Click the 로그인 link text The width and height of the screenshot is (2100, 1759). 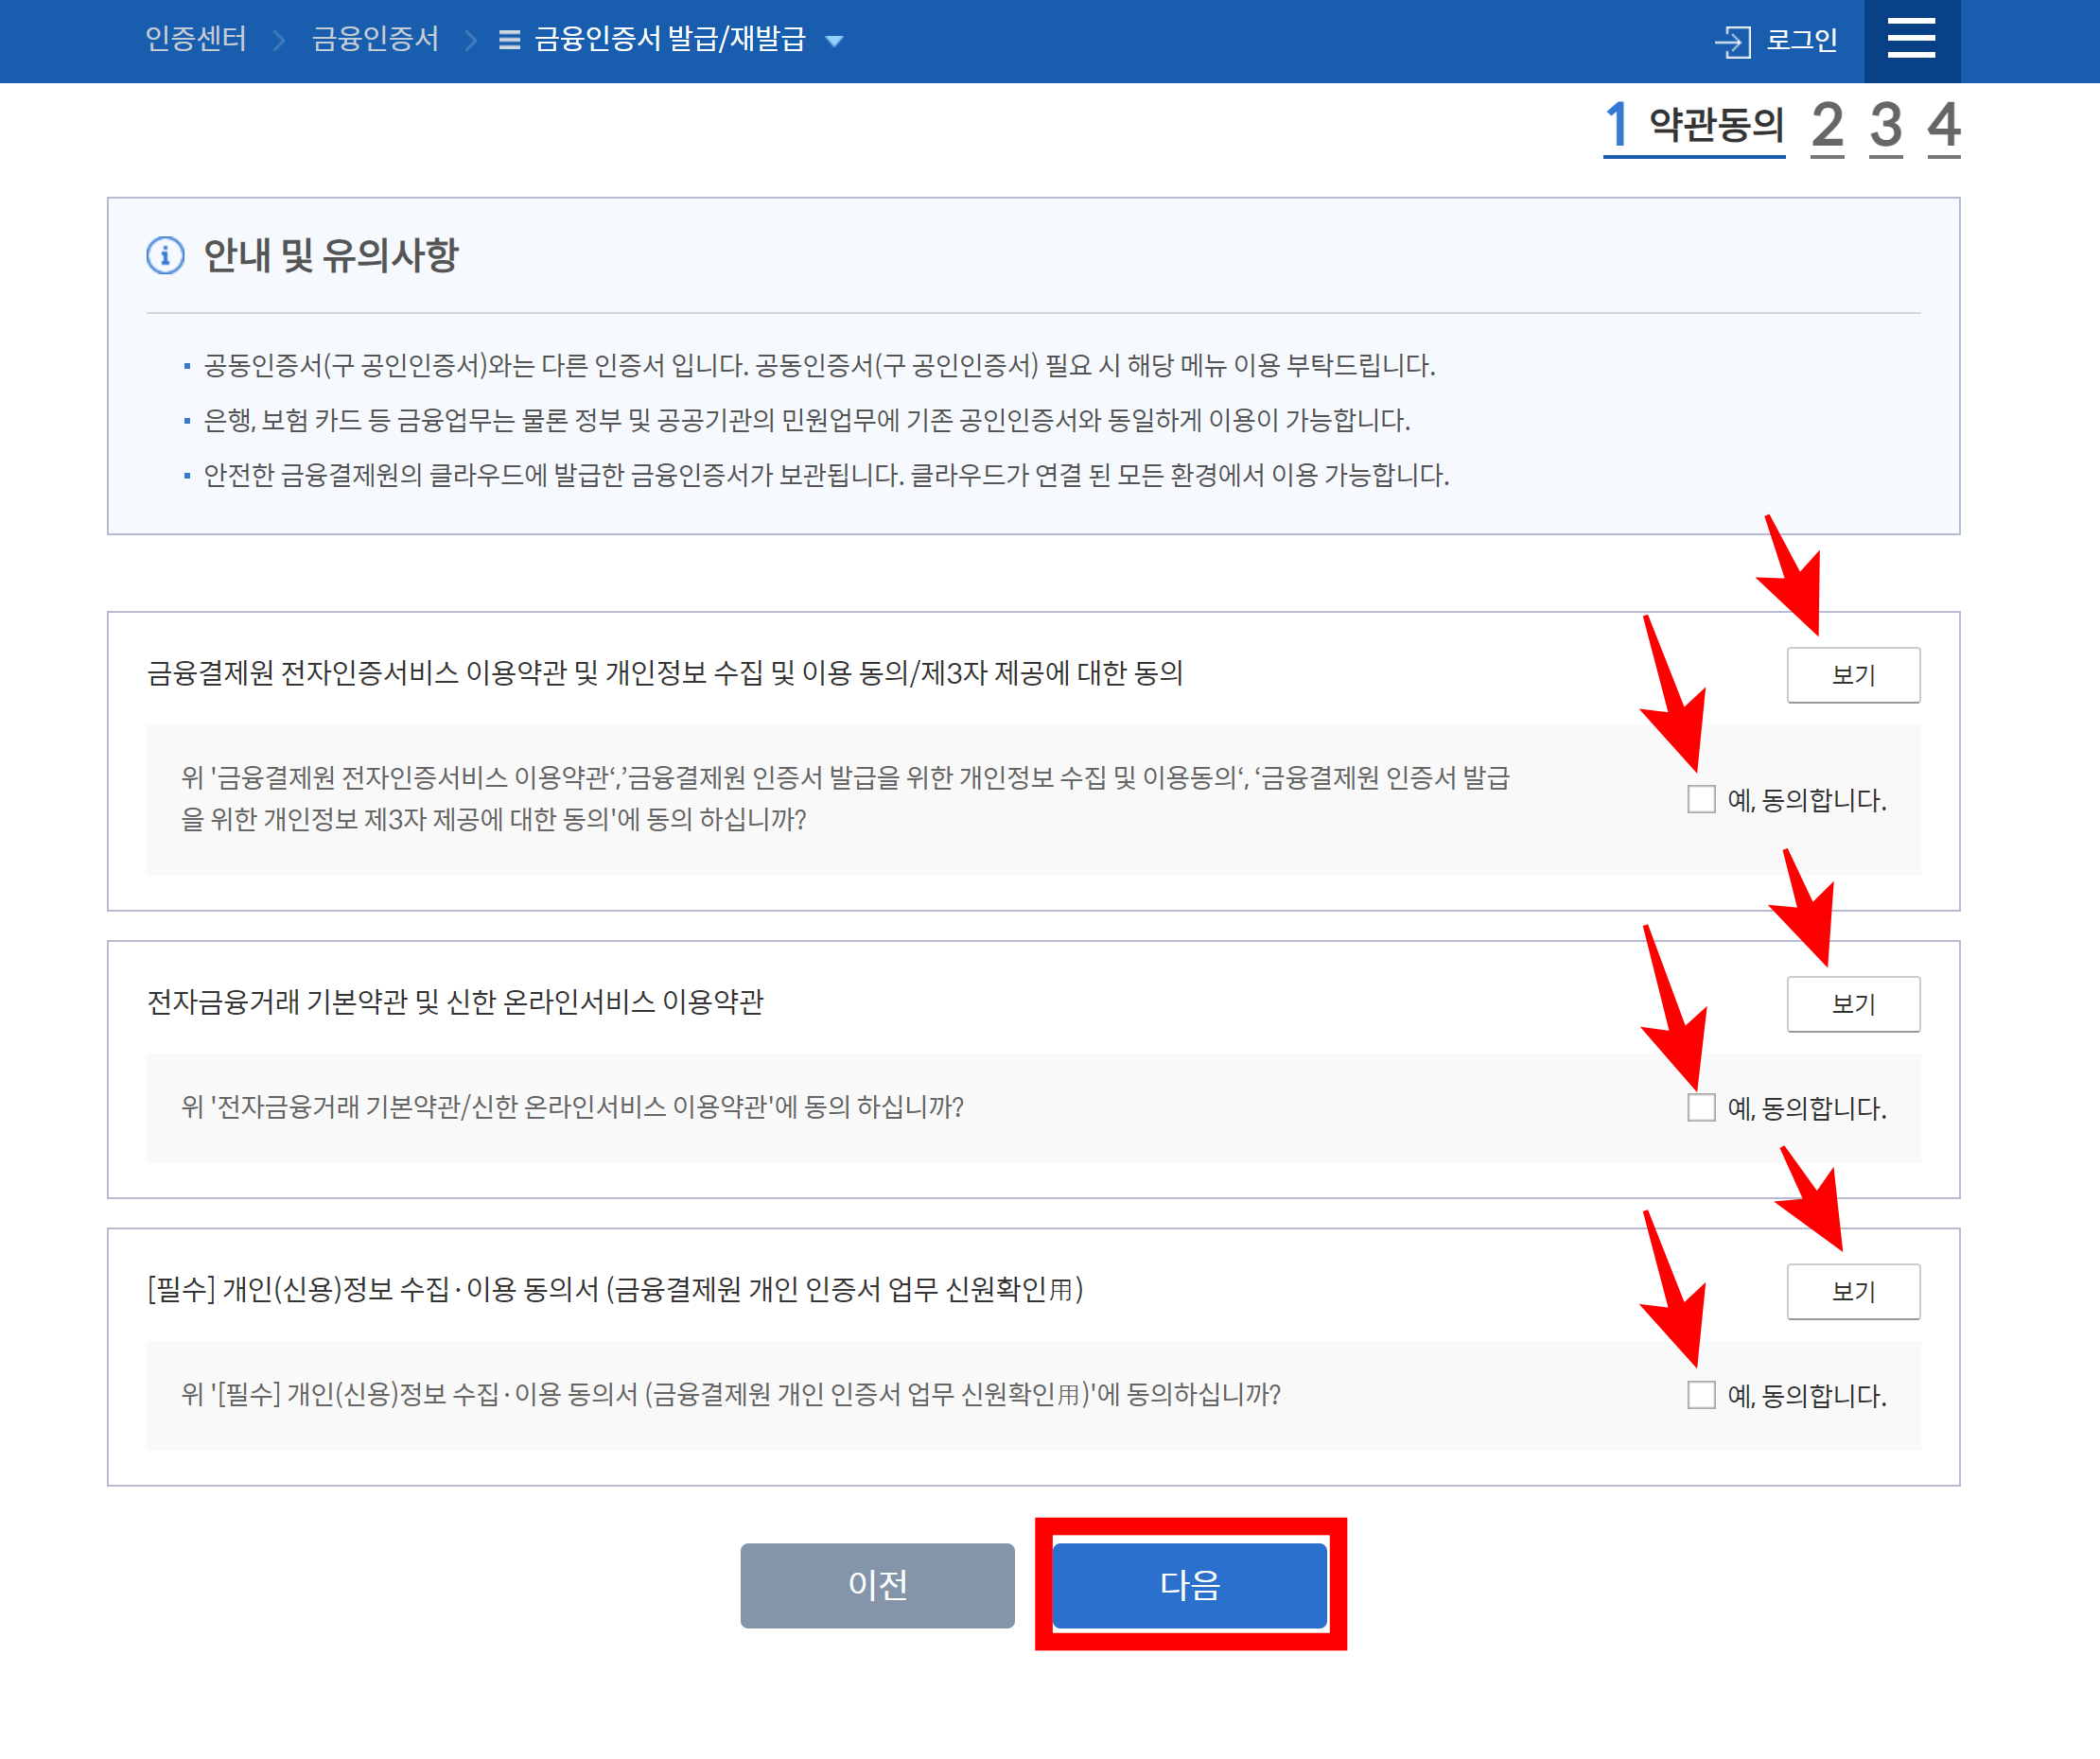coord(1801,40)
